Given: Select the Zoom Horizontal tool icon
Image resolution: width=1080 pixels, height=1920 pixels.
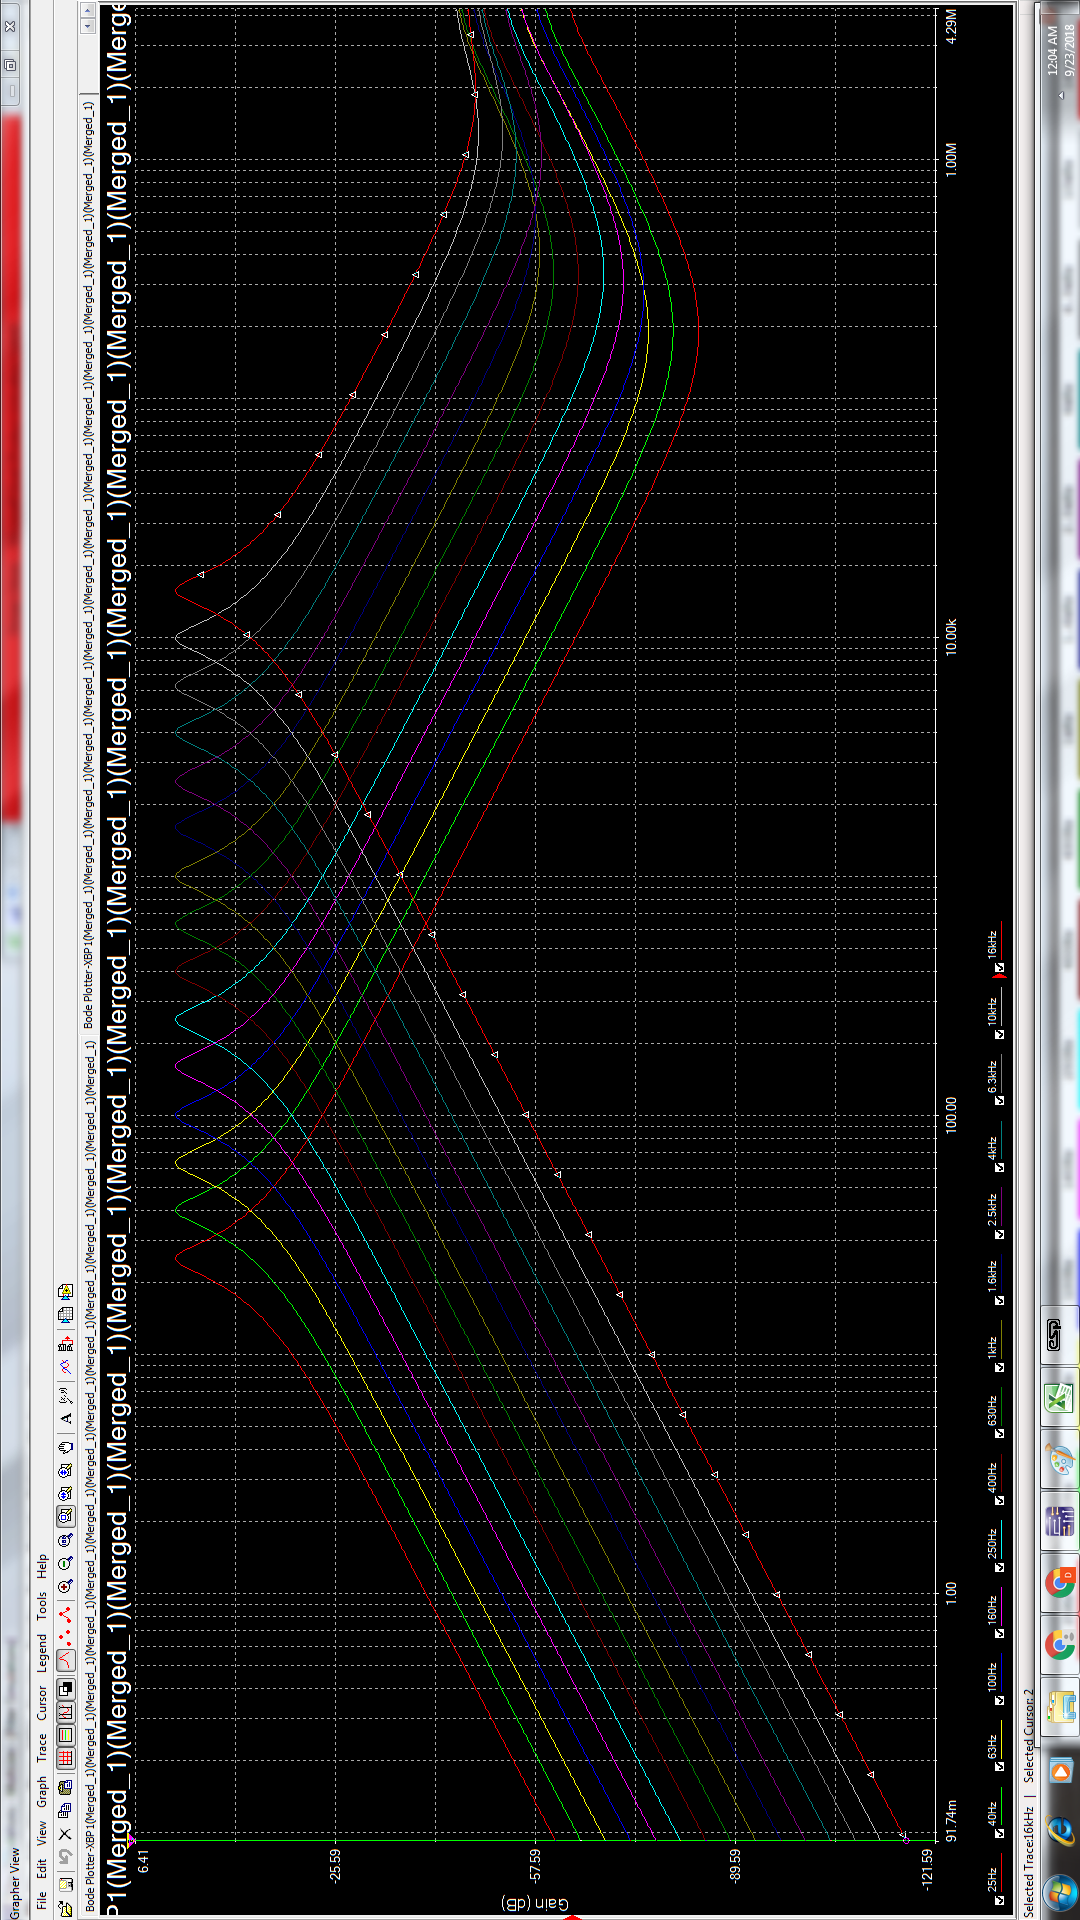Looking at the screenshot, I should (x=65, y=1492).
